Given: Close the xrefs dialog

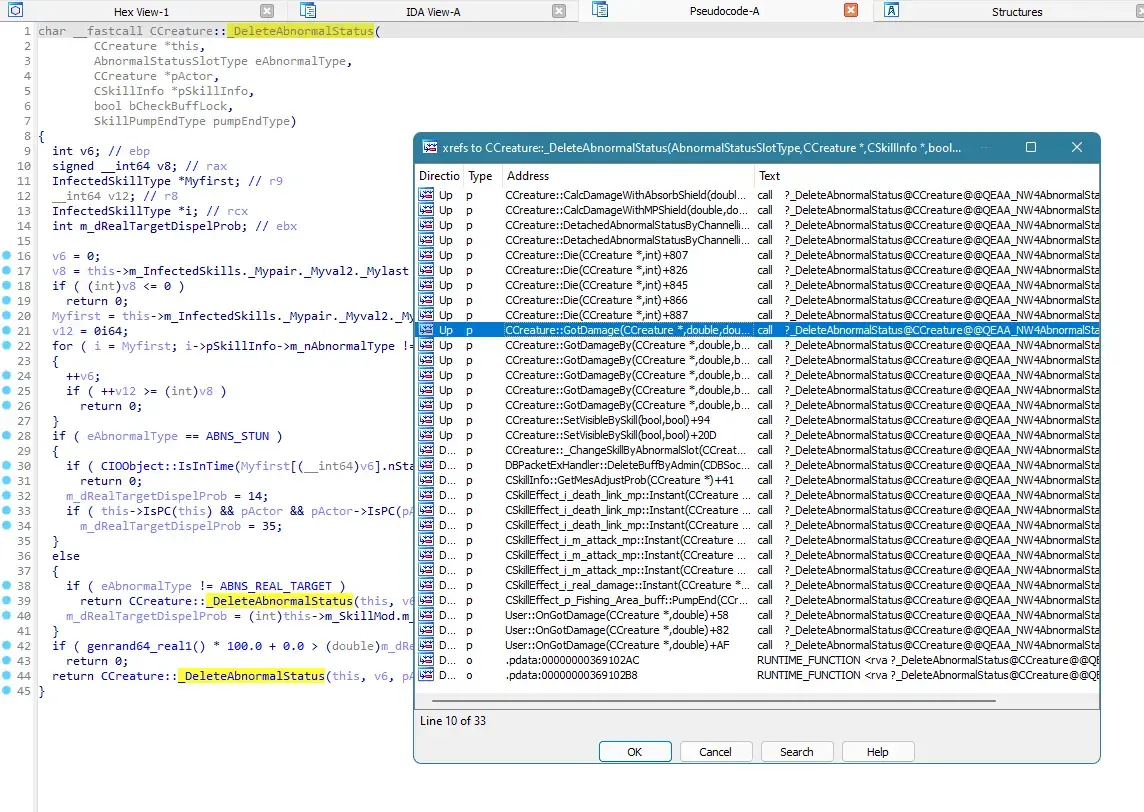Looking at the screenshot, I should point(1077,147).
